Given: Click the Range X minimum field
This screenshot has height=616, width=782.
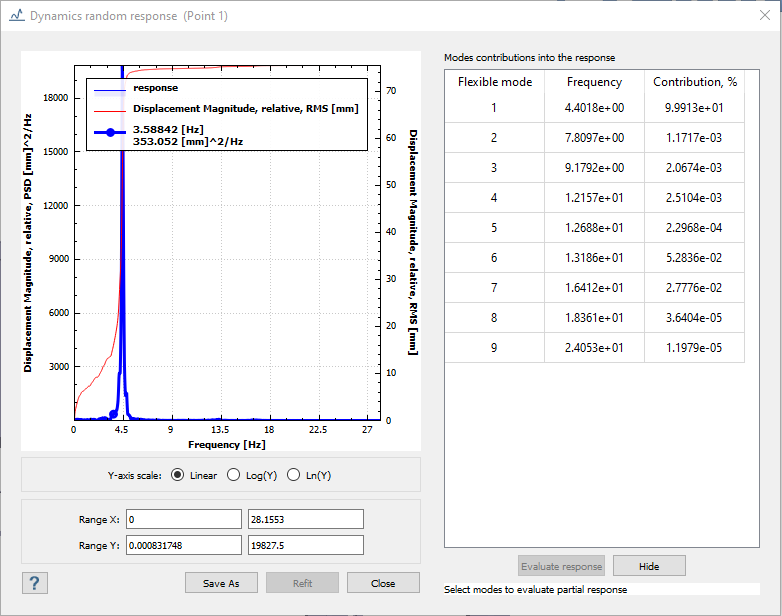Looking at the screenshot, I should click(183, 520).
